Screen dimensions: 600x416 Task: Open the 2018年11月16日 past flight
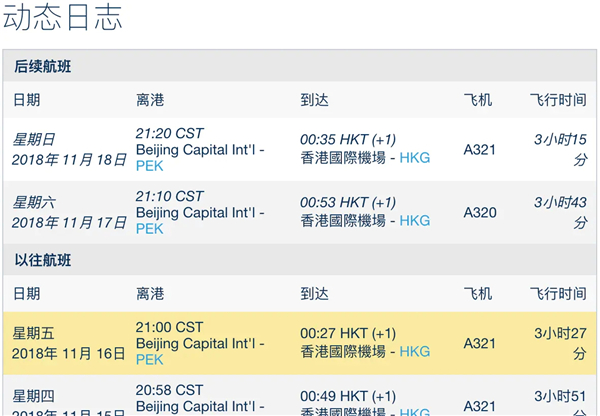click(69, 353)
